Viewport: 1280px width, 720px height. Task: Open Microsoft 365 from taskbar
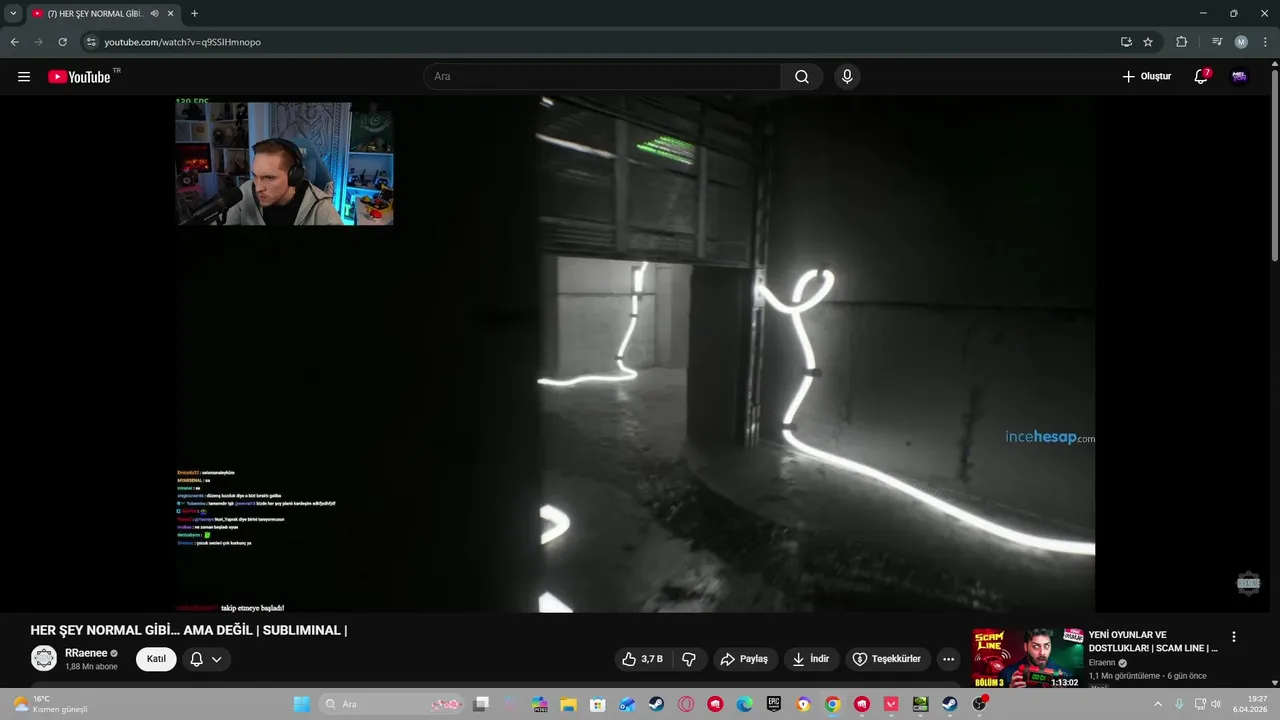[539, 704]
